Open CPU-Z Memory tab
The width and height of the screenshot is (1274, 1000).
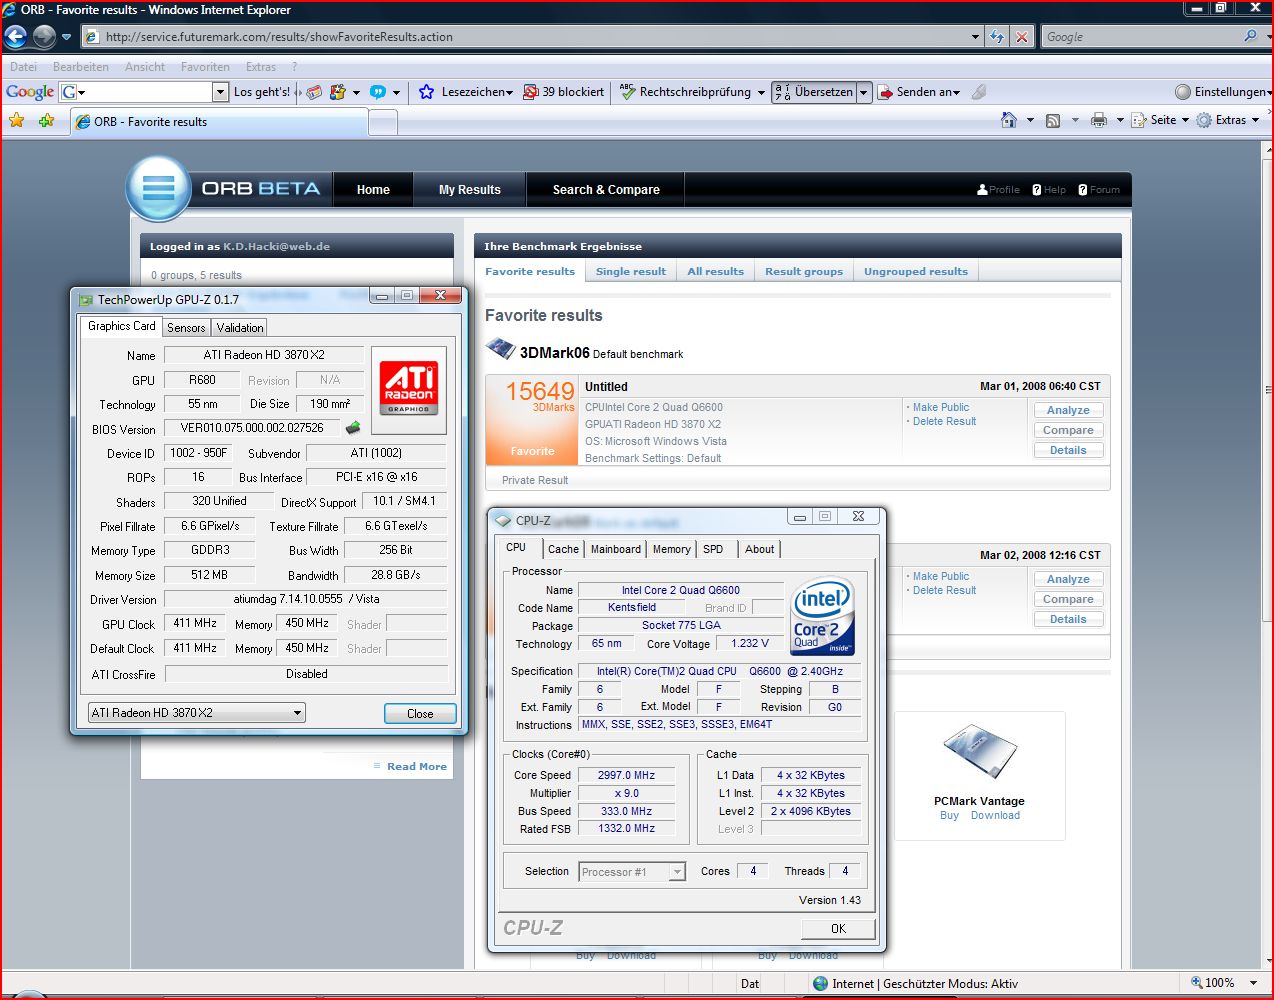(x=671, y=549)
